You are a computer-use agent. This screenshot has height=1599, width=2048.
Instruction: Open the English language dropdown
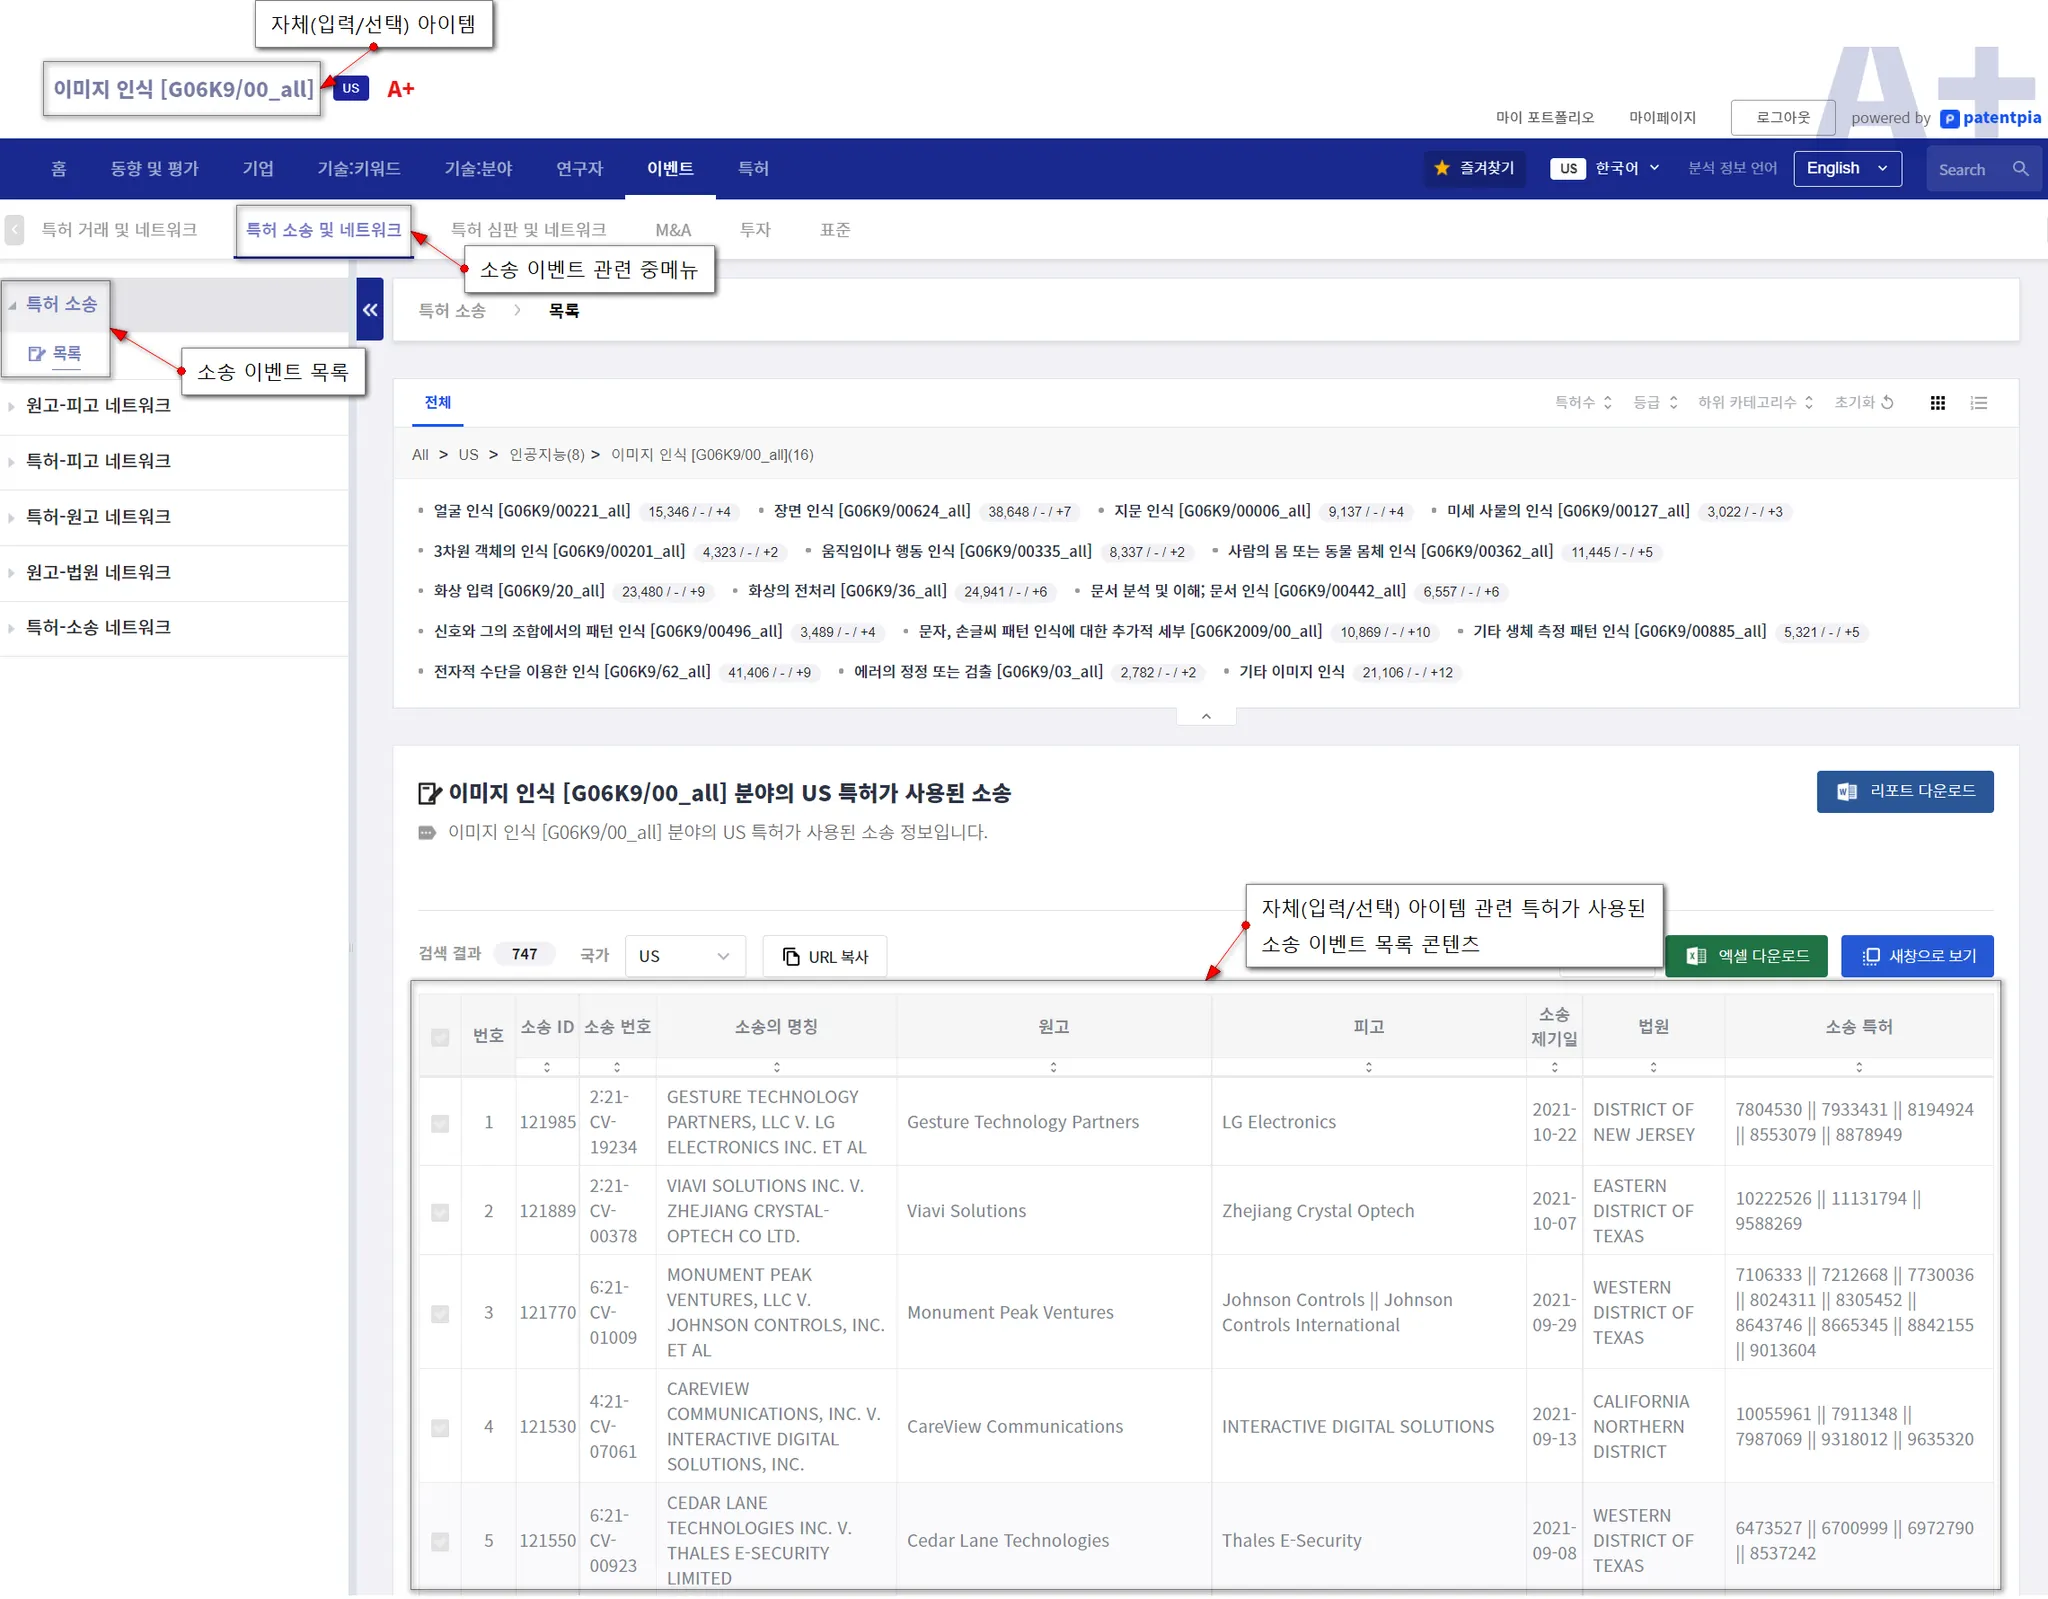tap(1846, 168)
